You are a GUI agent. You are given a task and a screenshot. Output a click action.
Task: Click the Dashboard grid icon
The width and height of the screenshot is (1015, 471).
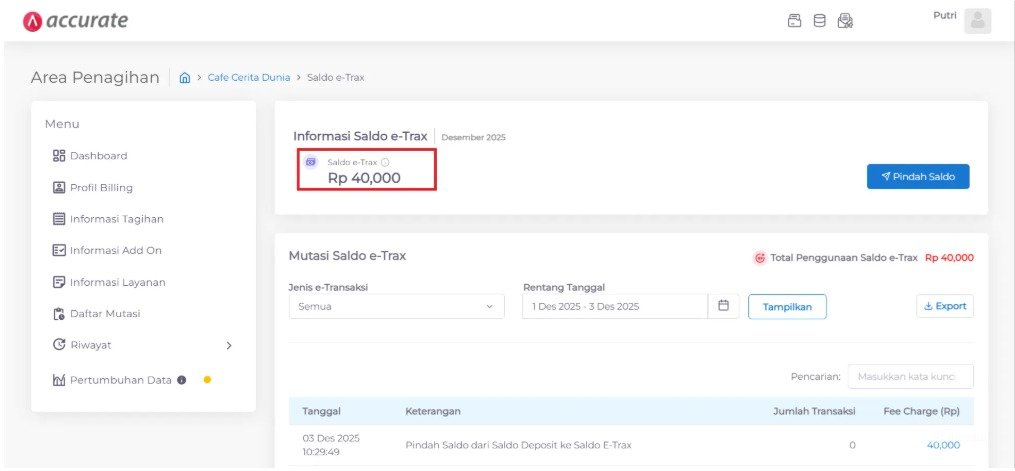point(59,156)
